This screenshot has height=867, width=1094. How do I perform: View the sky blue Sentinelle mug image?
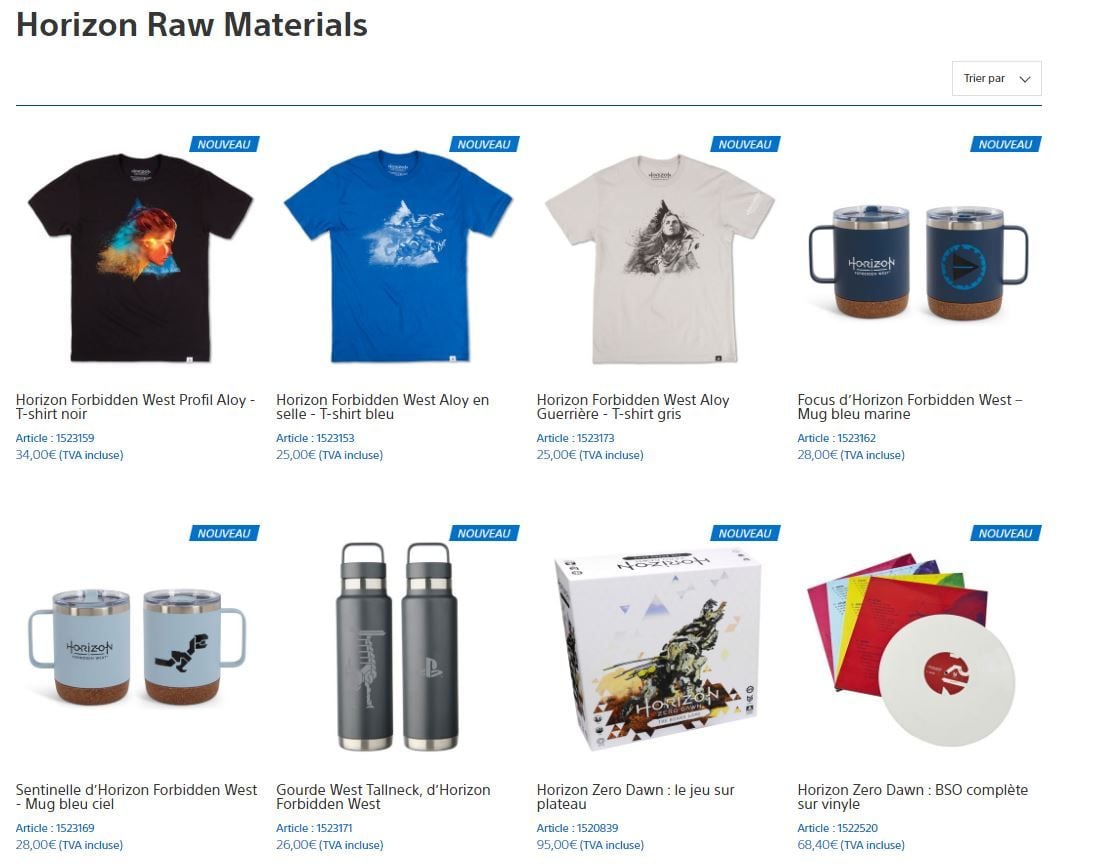coord(137,647)
